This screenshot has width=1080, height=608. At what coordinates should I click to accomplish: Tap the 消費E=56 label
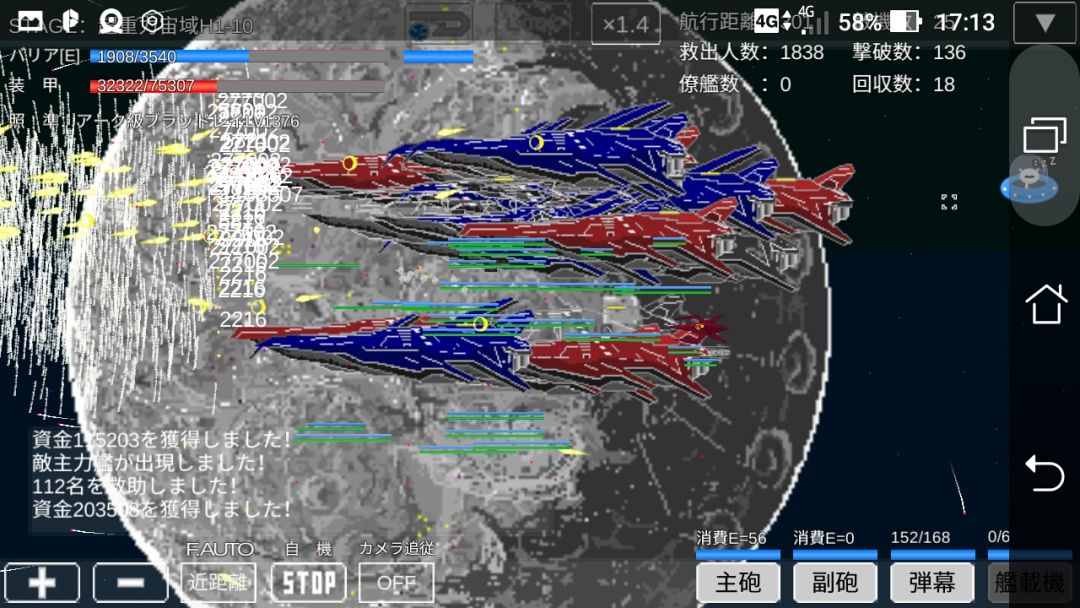(731, 538)
